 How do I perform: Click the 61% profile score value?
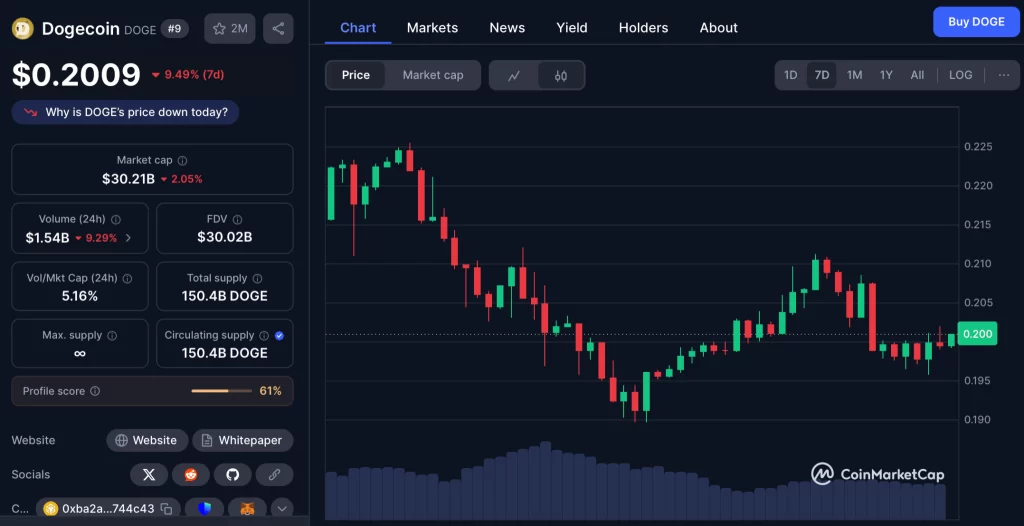pos(270,391)
